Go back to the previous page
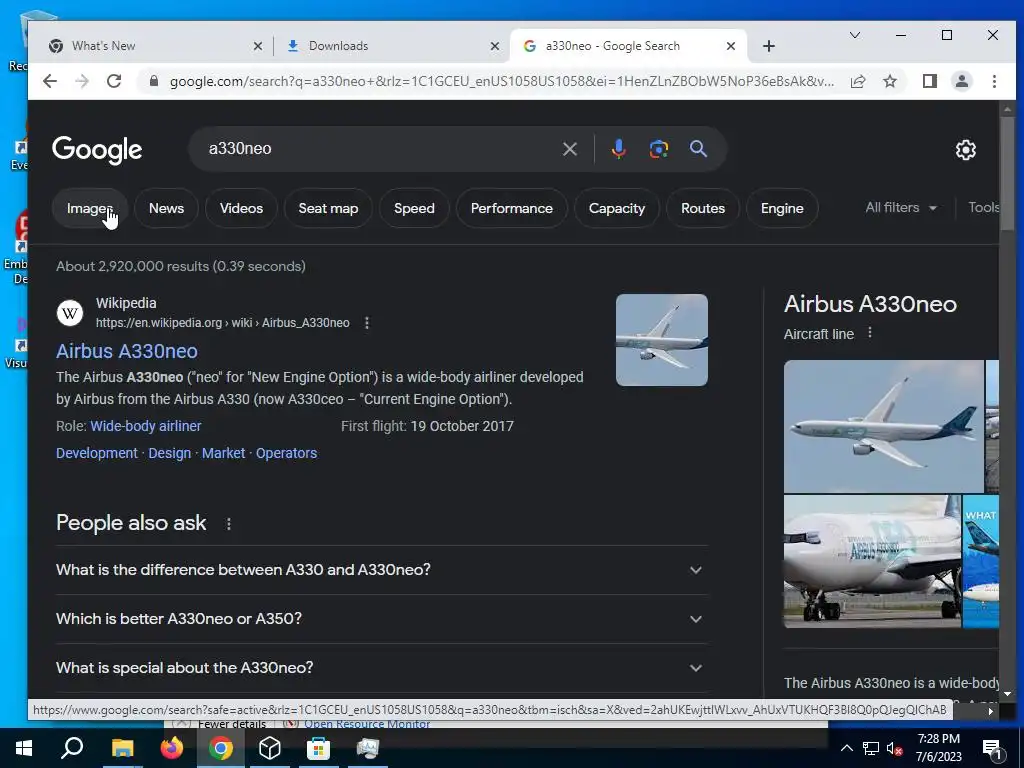Image resolution: width=1024 pixels, height=768 pixels. point(50,81)
